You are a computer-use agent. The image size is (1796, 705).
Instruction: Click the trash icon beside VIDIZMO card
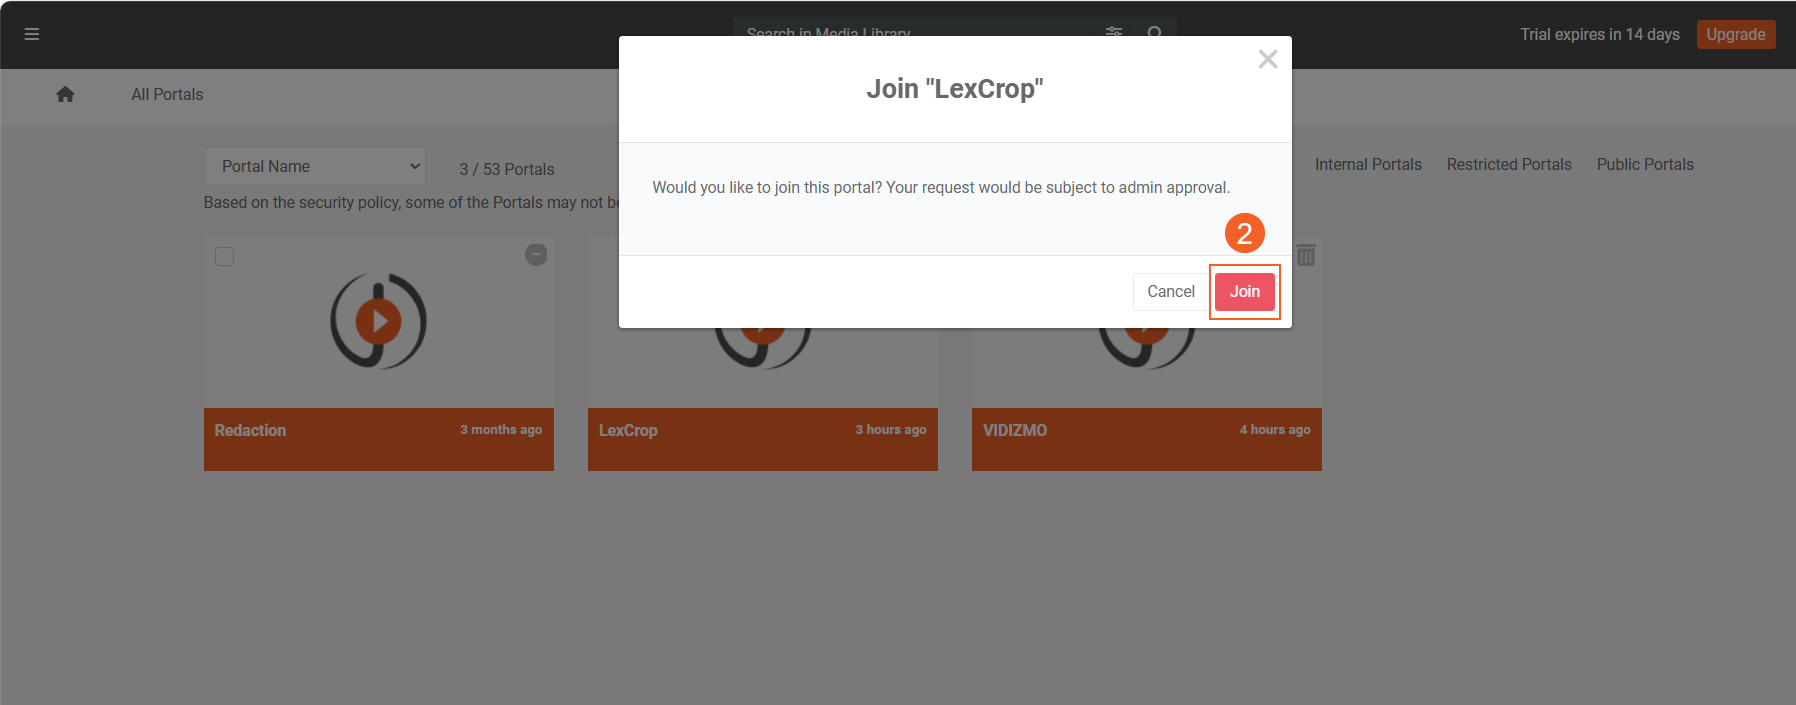coord(1306,255)
